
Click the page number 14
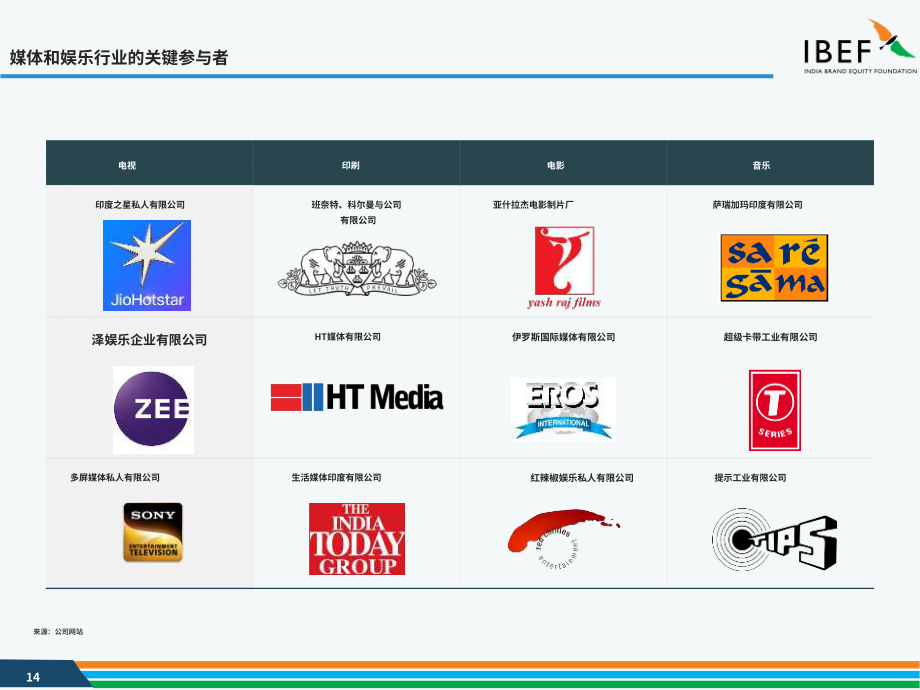(x=33, y=677)
